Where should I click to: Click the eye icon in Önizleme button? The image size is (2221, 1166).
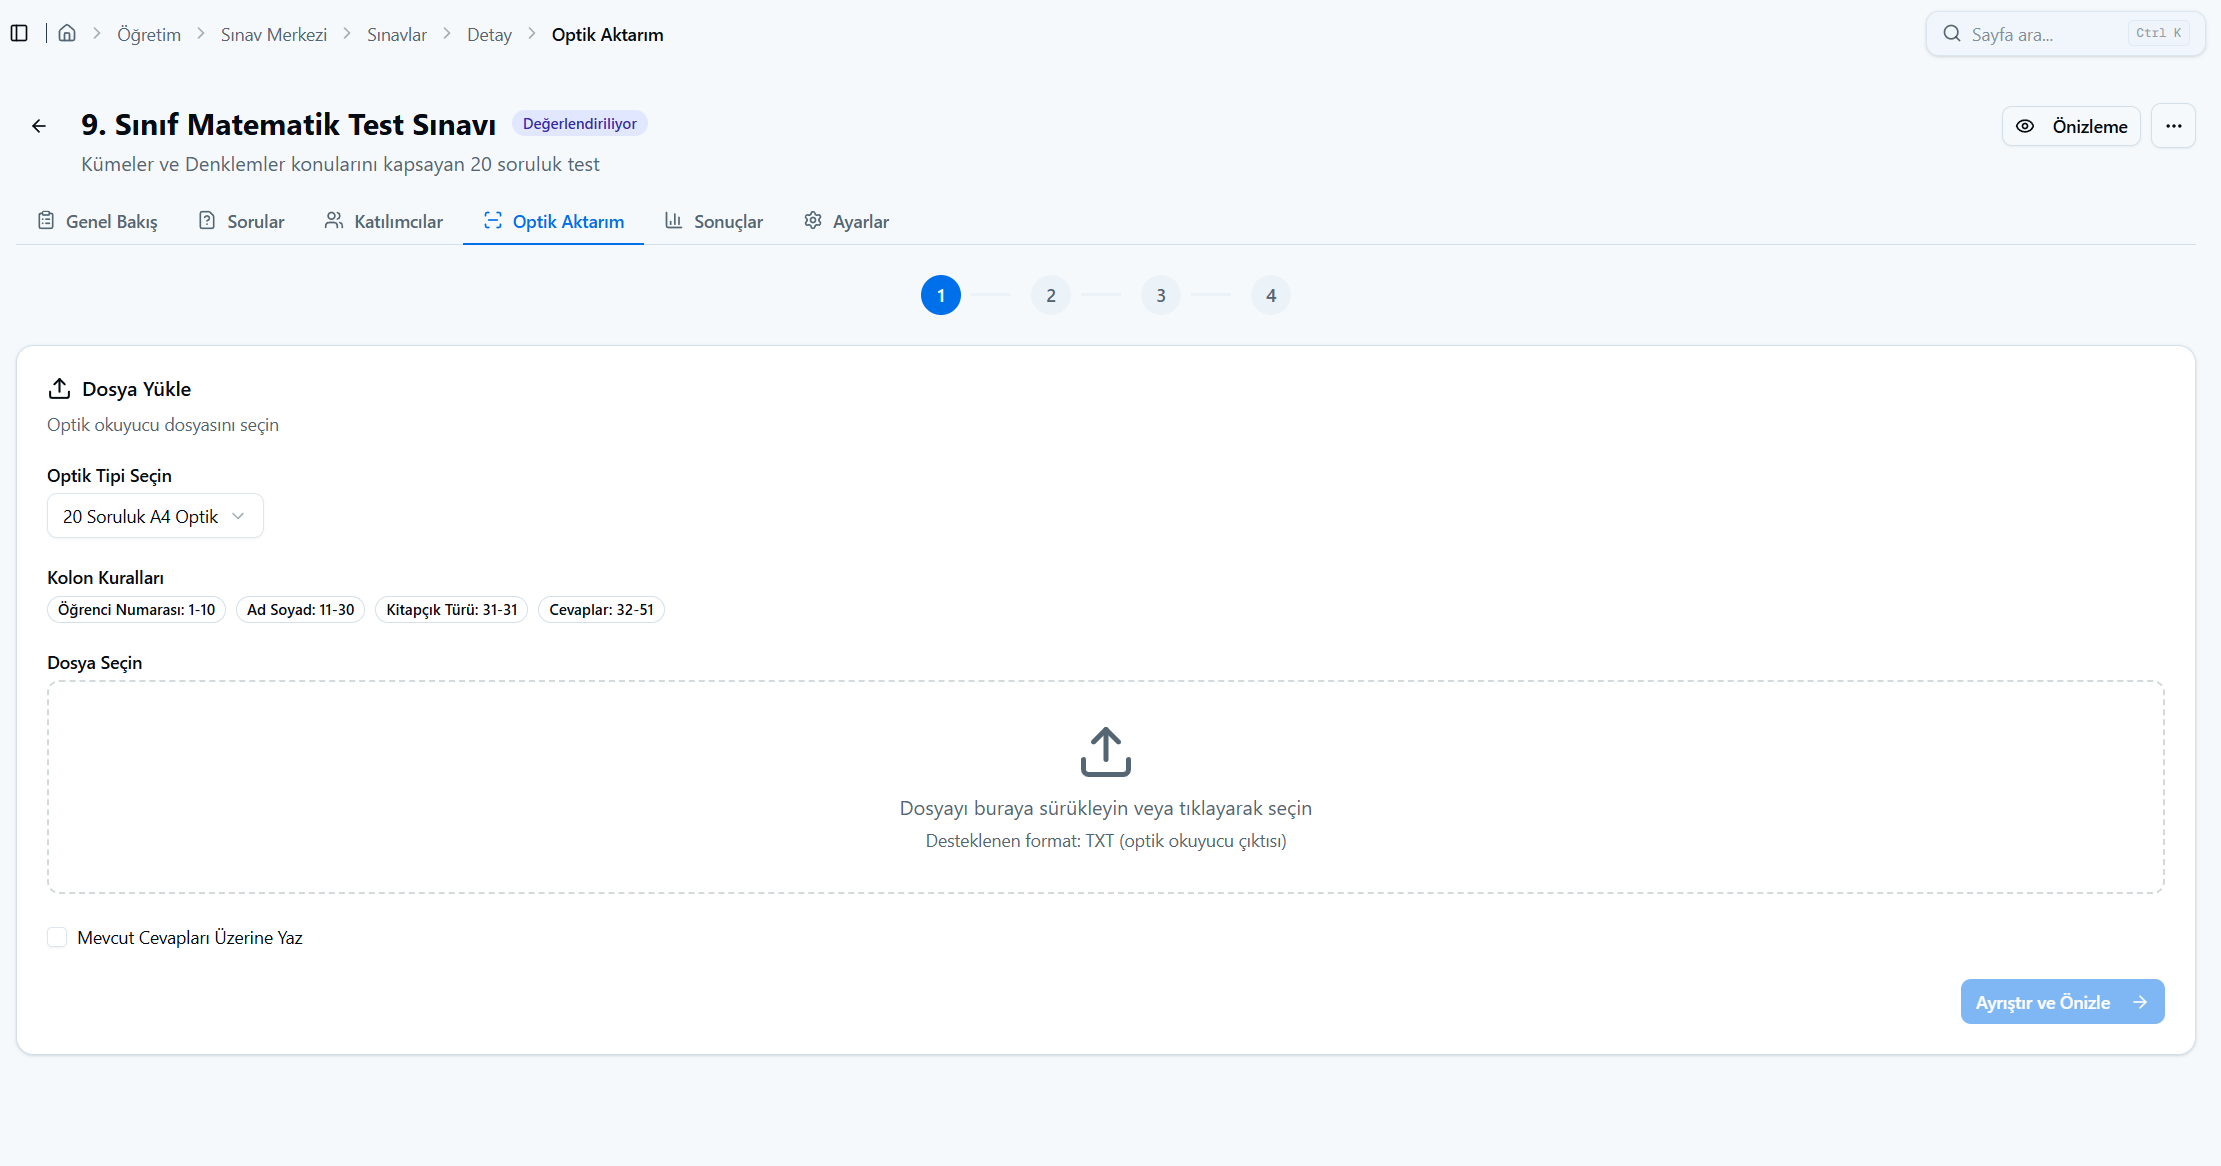point(2025,127)
